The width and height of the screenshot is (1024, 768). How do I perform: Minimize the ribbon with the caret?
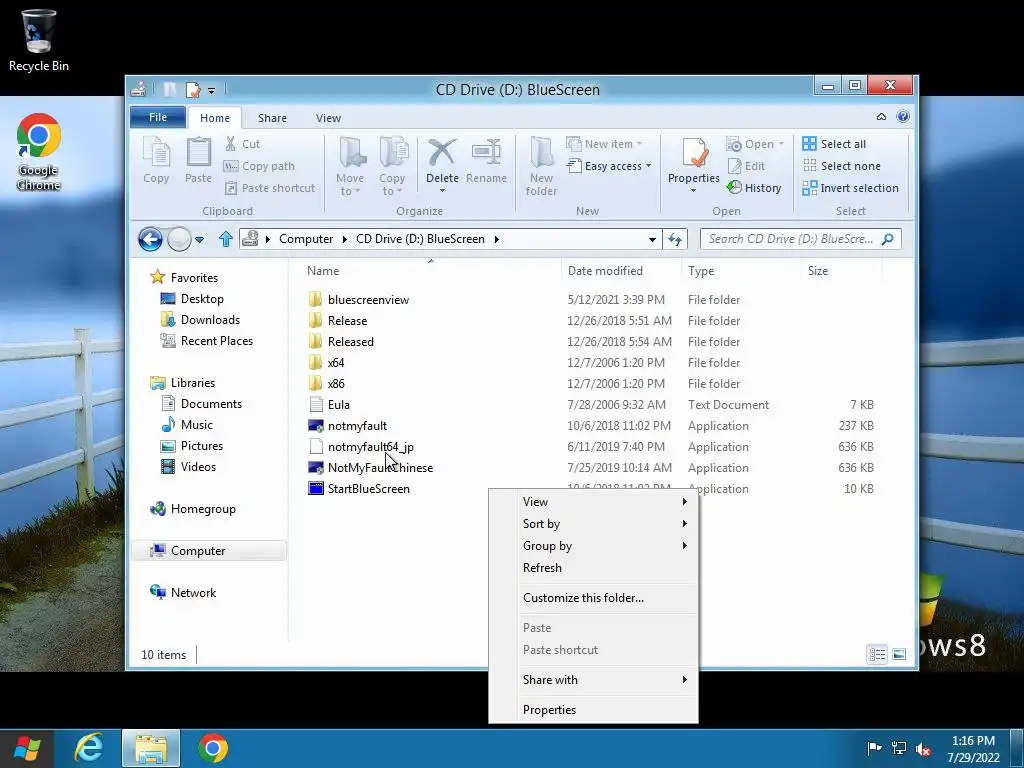881,117
